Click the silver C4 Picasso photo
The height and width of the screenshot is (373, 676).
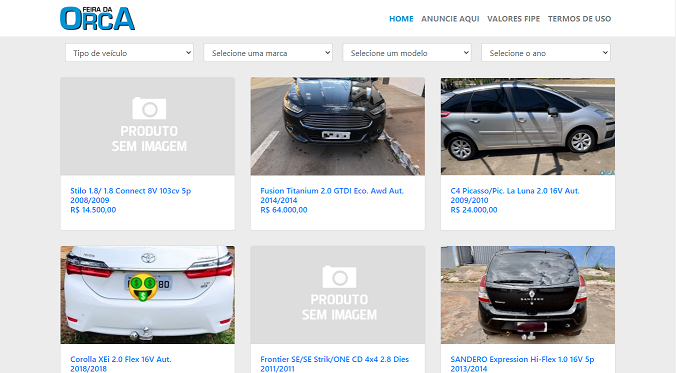click(528, 126)
